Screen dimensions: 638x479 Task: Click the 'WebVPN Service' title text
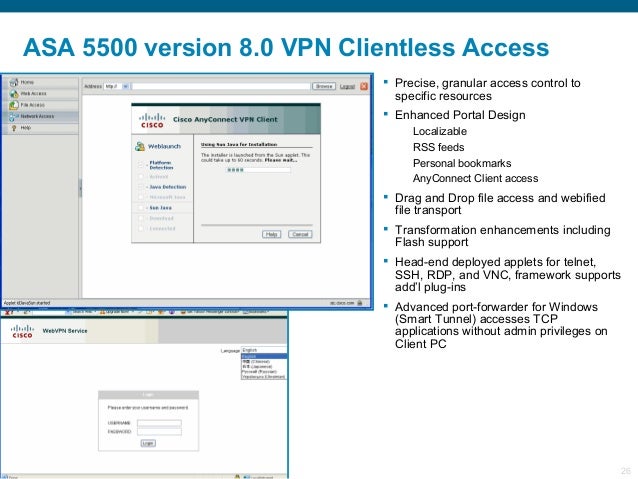coord(65,331)
